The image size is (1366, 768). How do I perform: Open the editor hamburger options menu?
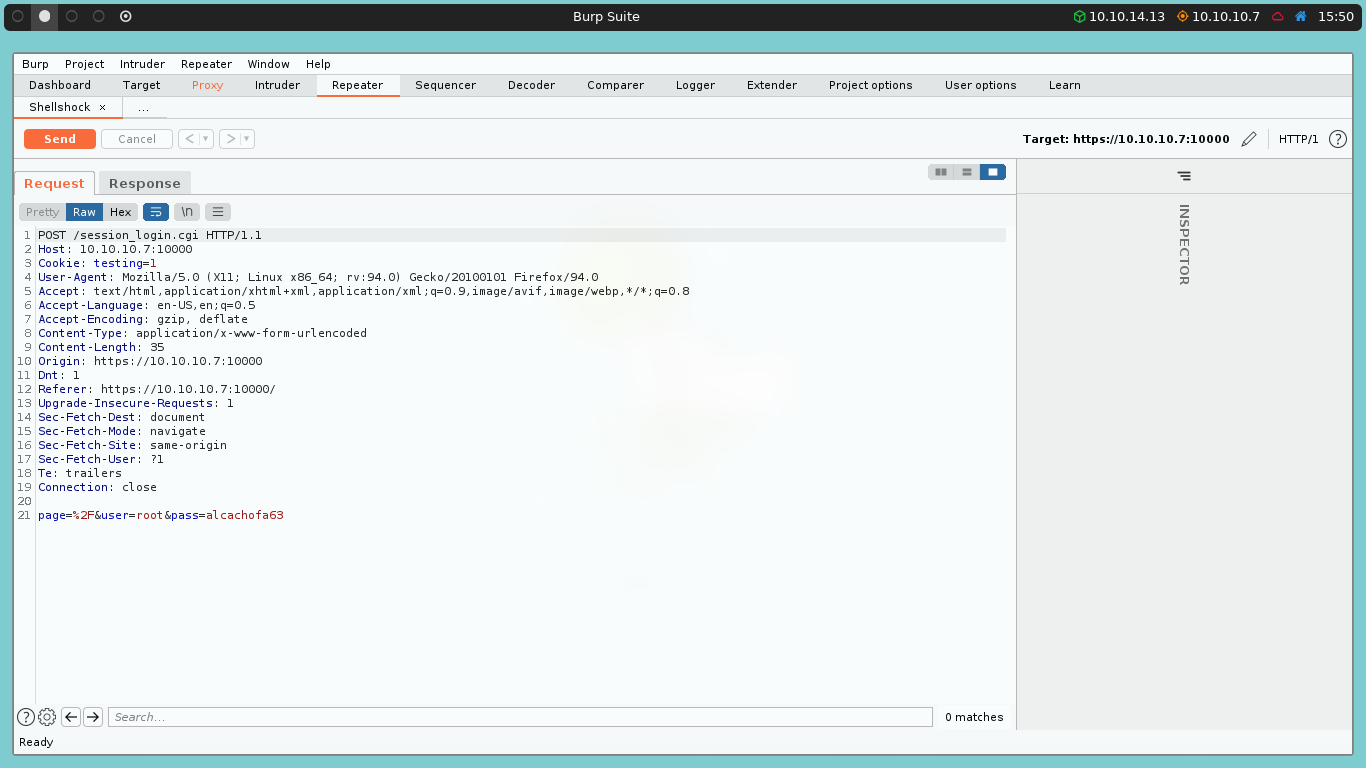point(218,212)
